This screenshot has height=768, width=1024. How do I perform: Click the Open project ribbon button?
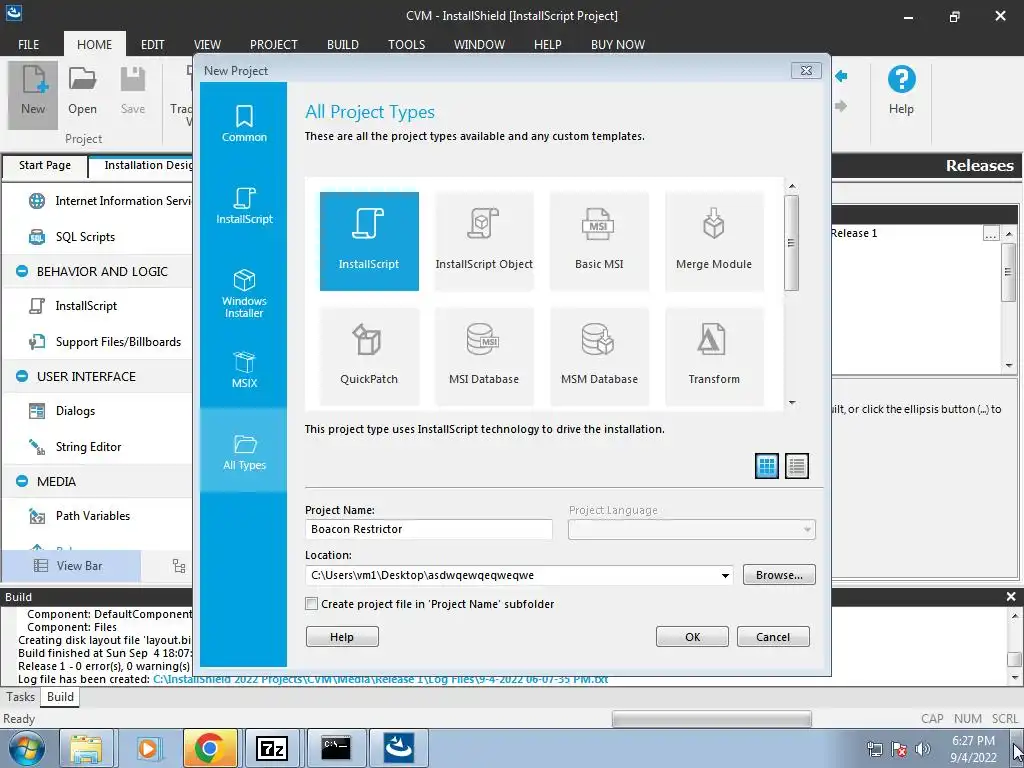pos(82,91)
